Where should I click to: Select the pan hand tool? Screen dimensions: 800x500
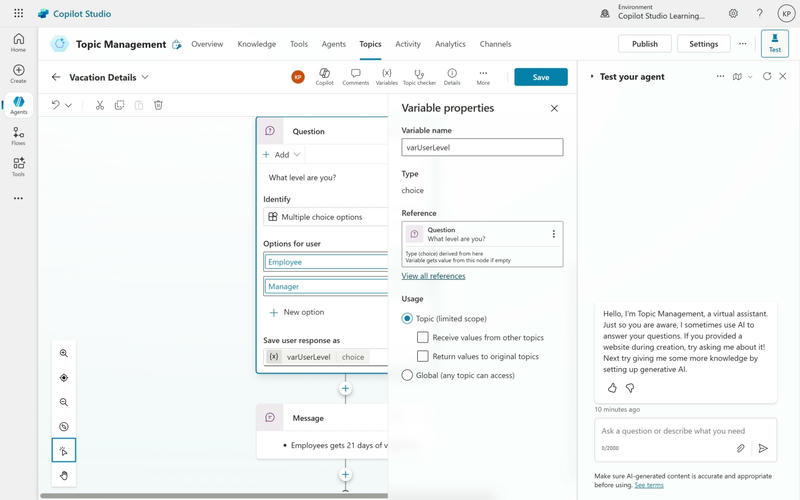coord(64,476)
